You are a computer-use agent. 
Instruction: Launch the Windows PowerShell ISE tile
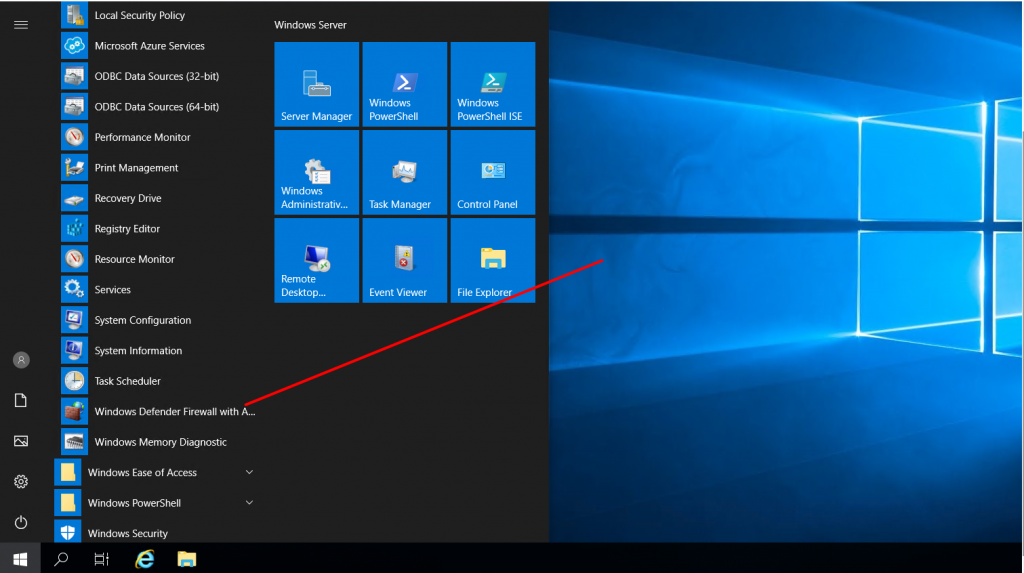(493, 84)
